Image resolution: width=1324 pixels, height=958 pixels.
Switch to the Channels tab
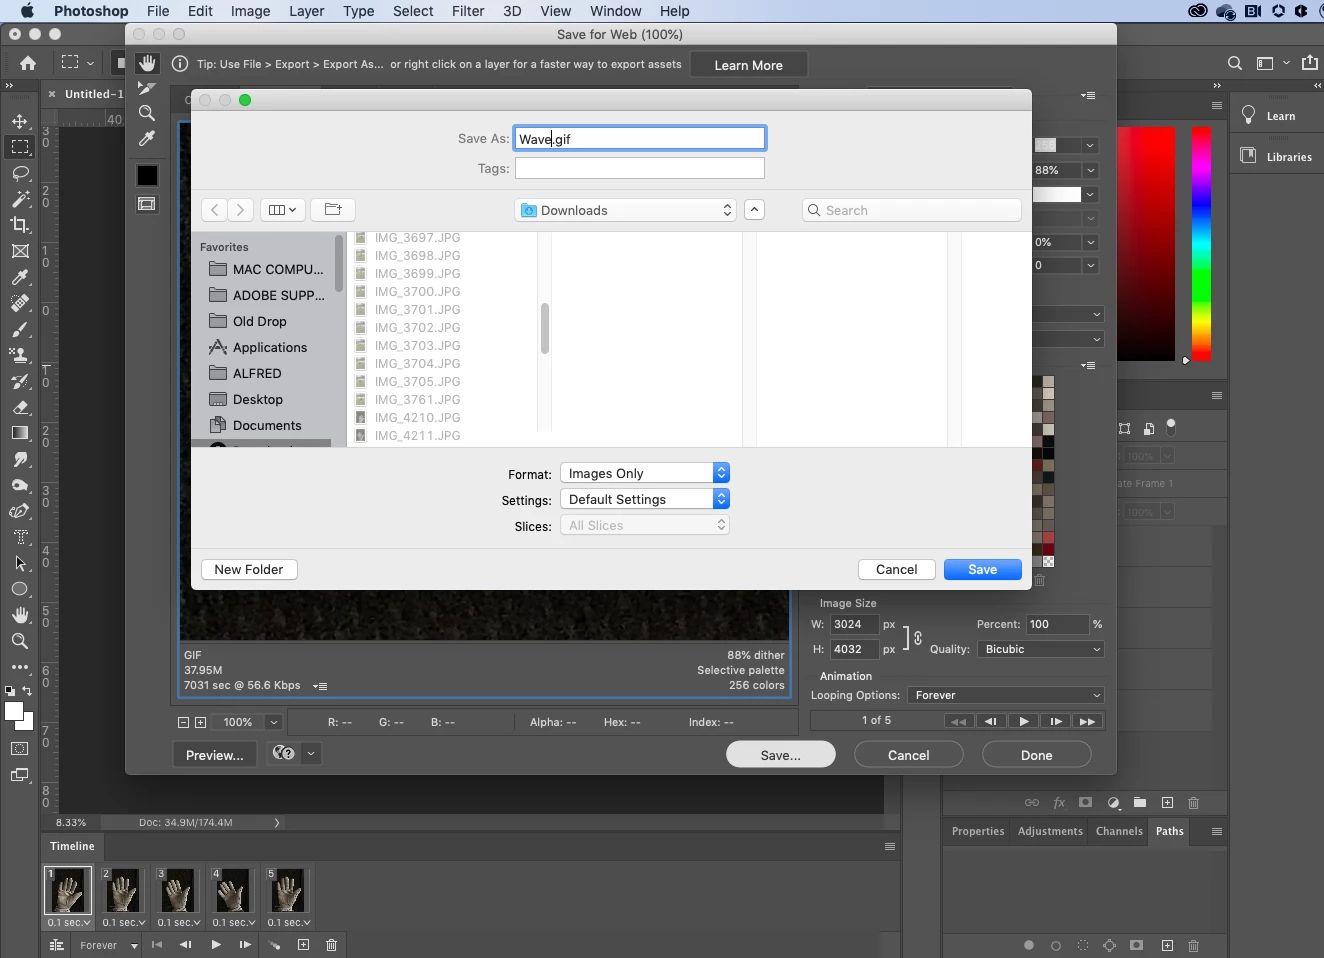tap(1119, 831)
